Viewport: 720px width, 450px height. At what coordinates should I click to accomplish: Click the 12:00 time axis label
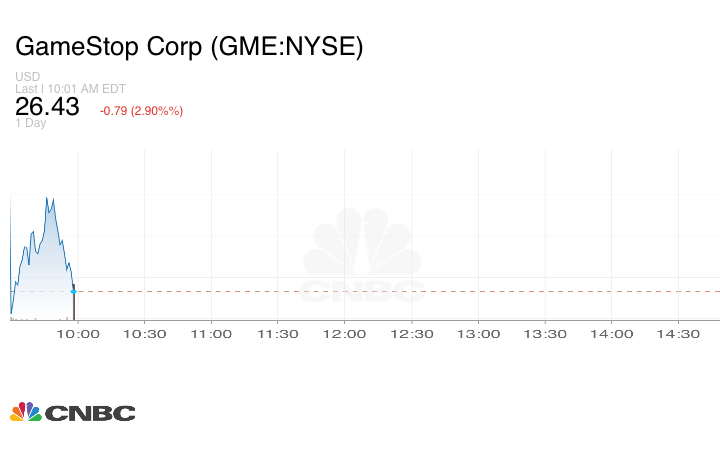[345, 334]
